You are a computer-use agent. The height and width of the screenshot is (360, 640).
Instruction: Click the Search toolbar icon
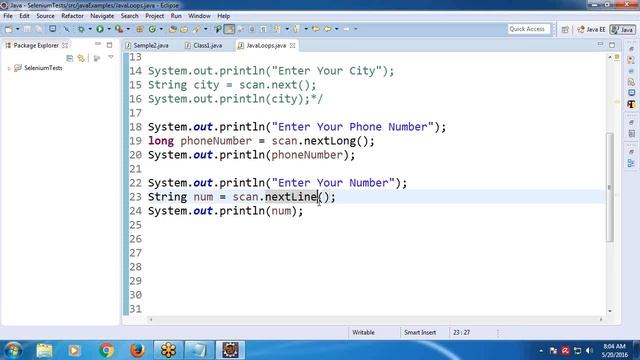[196, 29]
